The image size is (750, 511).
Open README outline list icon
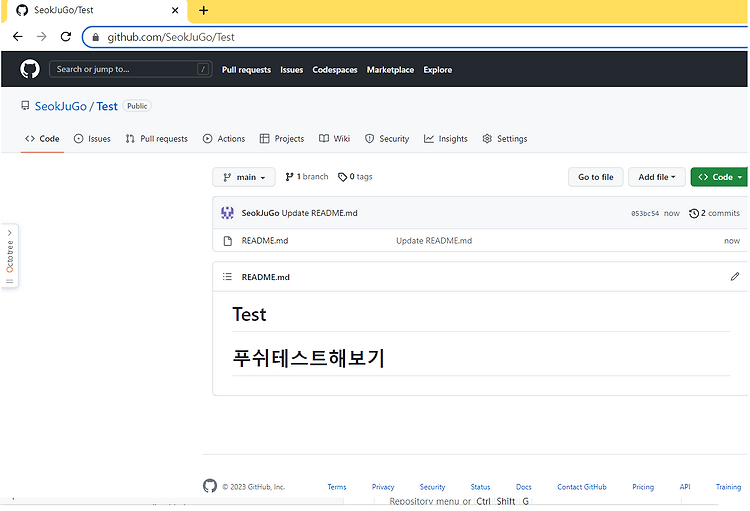(x=227, y=277)
